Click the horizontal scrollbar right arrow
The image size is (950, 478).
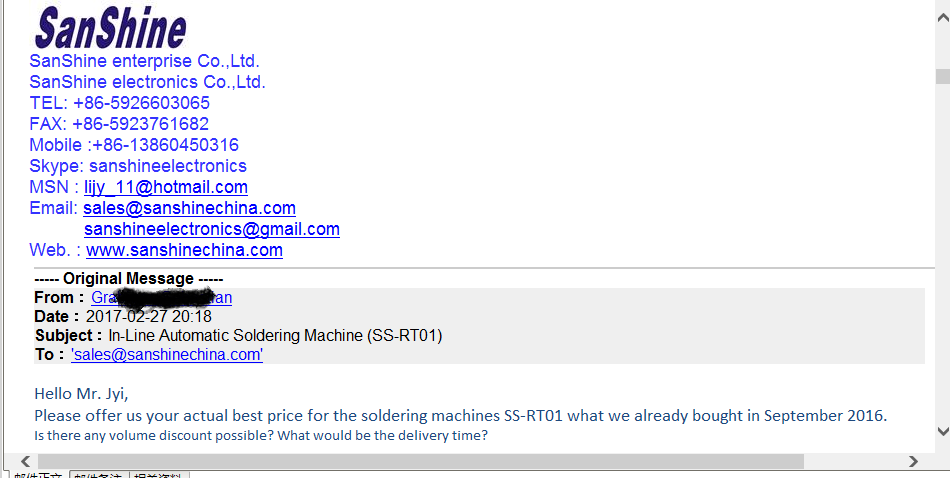pyautogui.click(x=913, y=462)
